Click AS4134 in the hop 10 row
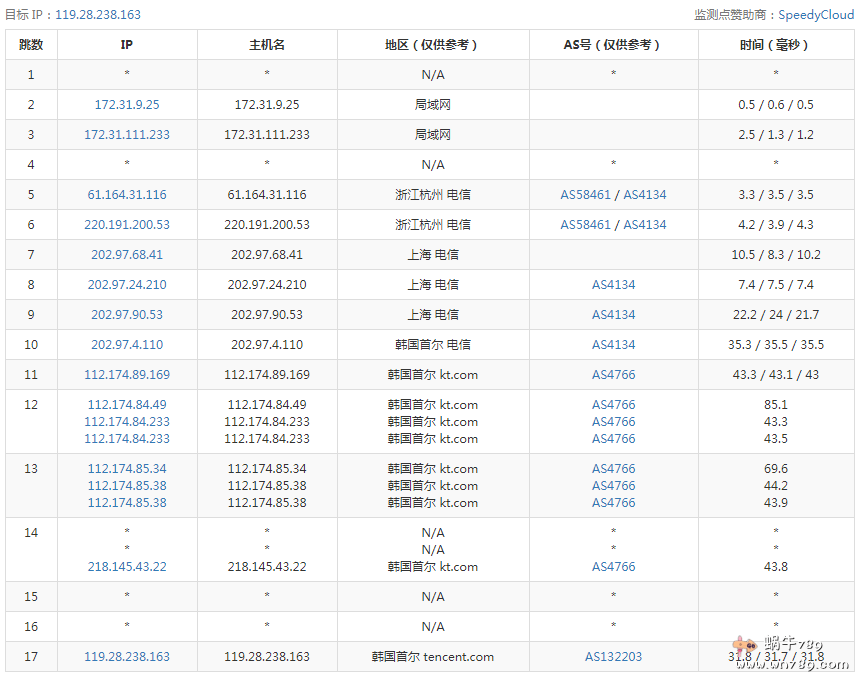The height and width of the screenshot is (678, 865). (x=613, y=345)
